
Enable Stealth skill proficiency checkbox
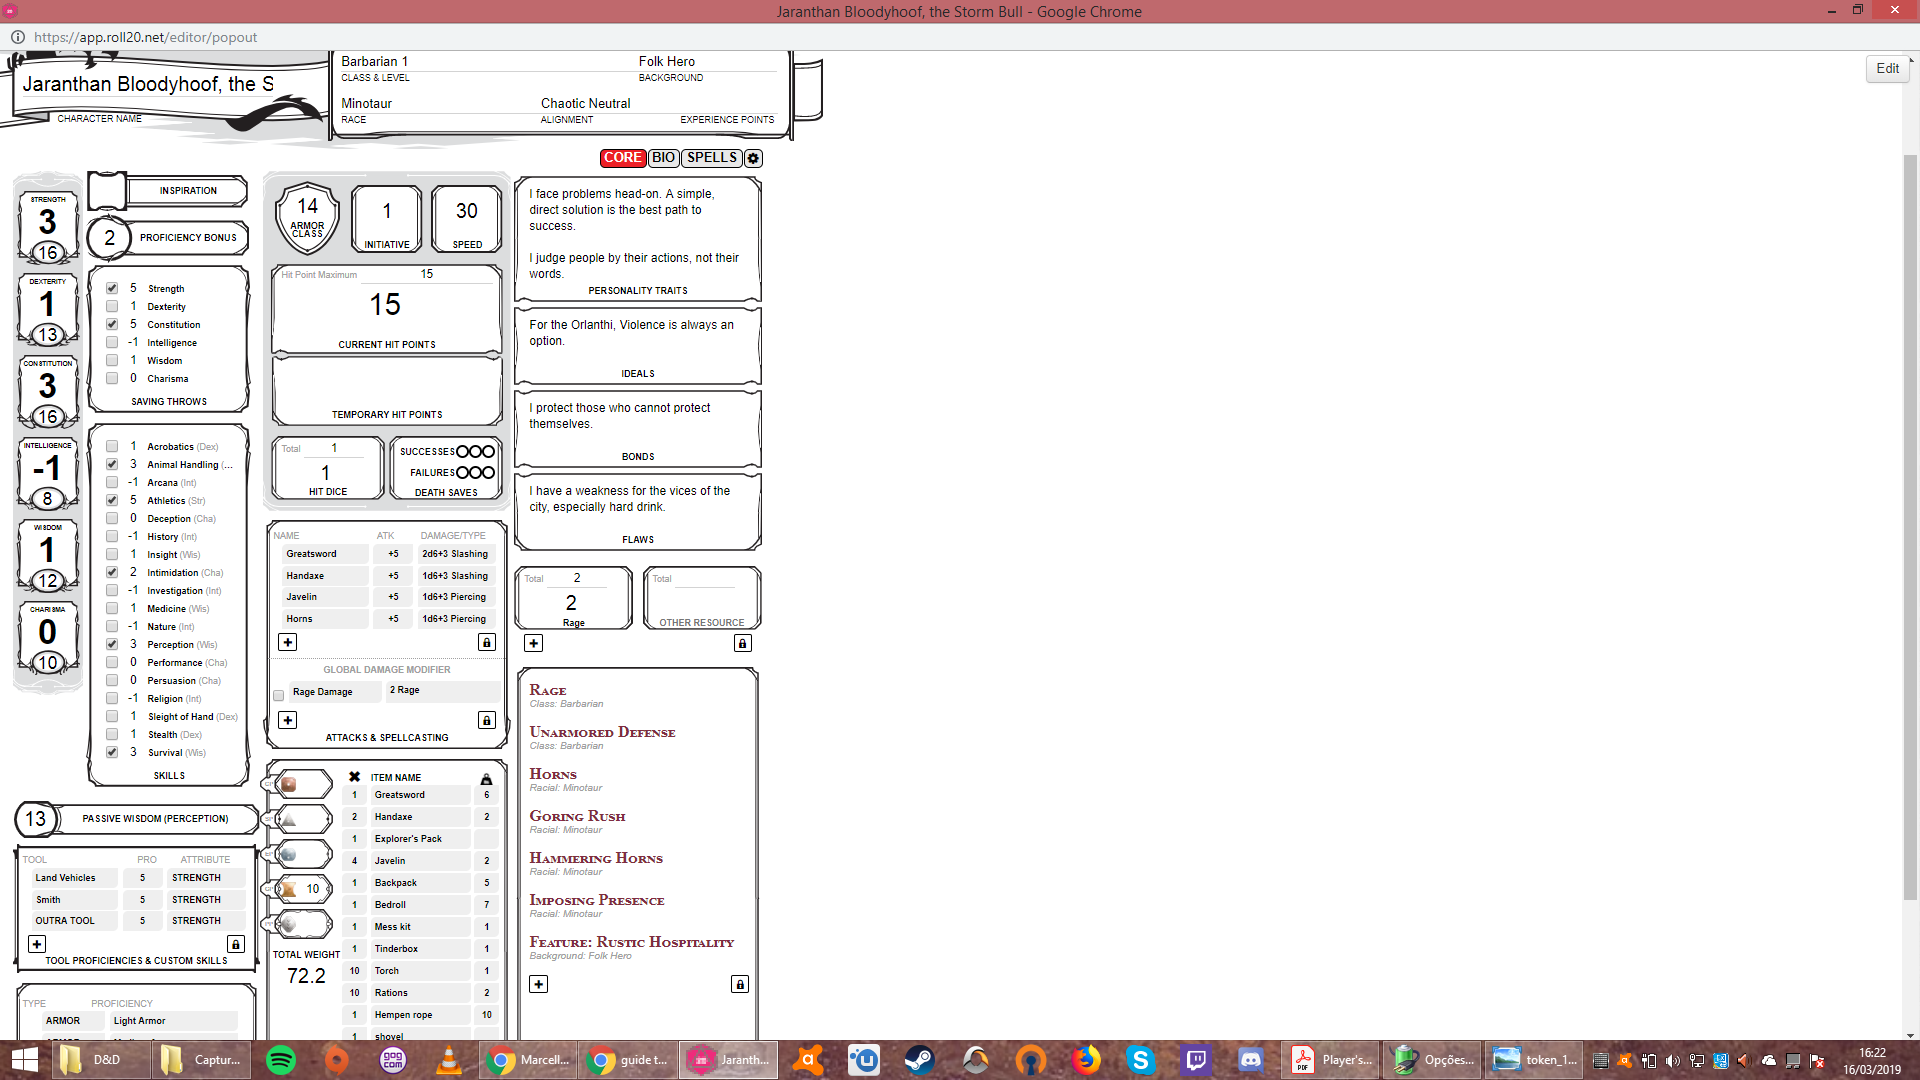pos(112,735)
